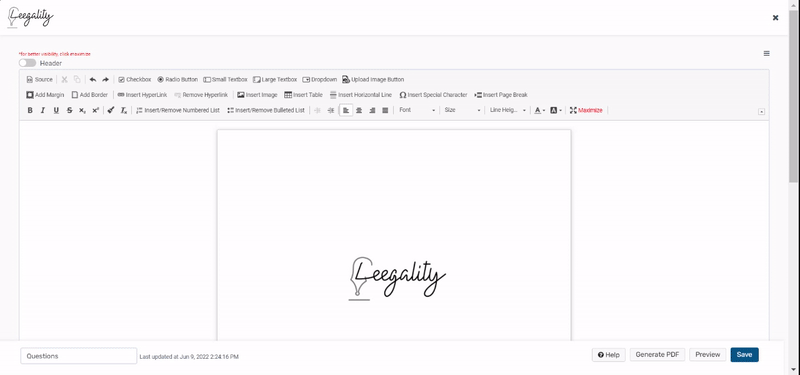Insert a Small Textbox
Screen dimensions: 800x375
tap(225, 80)
